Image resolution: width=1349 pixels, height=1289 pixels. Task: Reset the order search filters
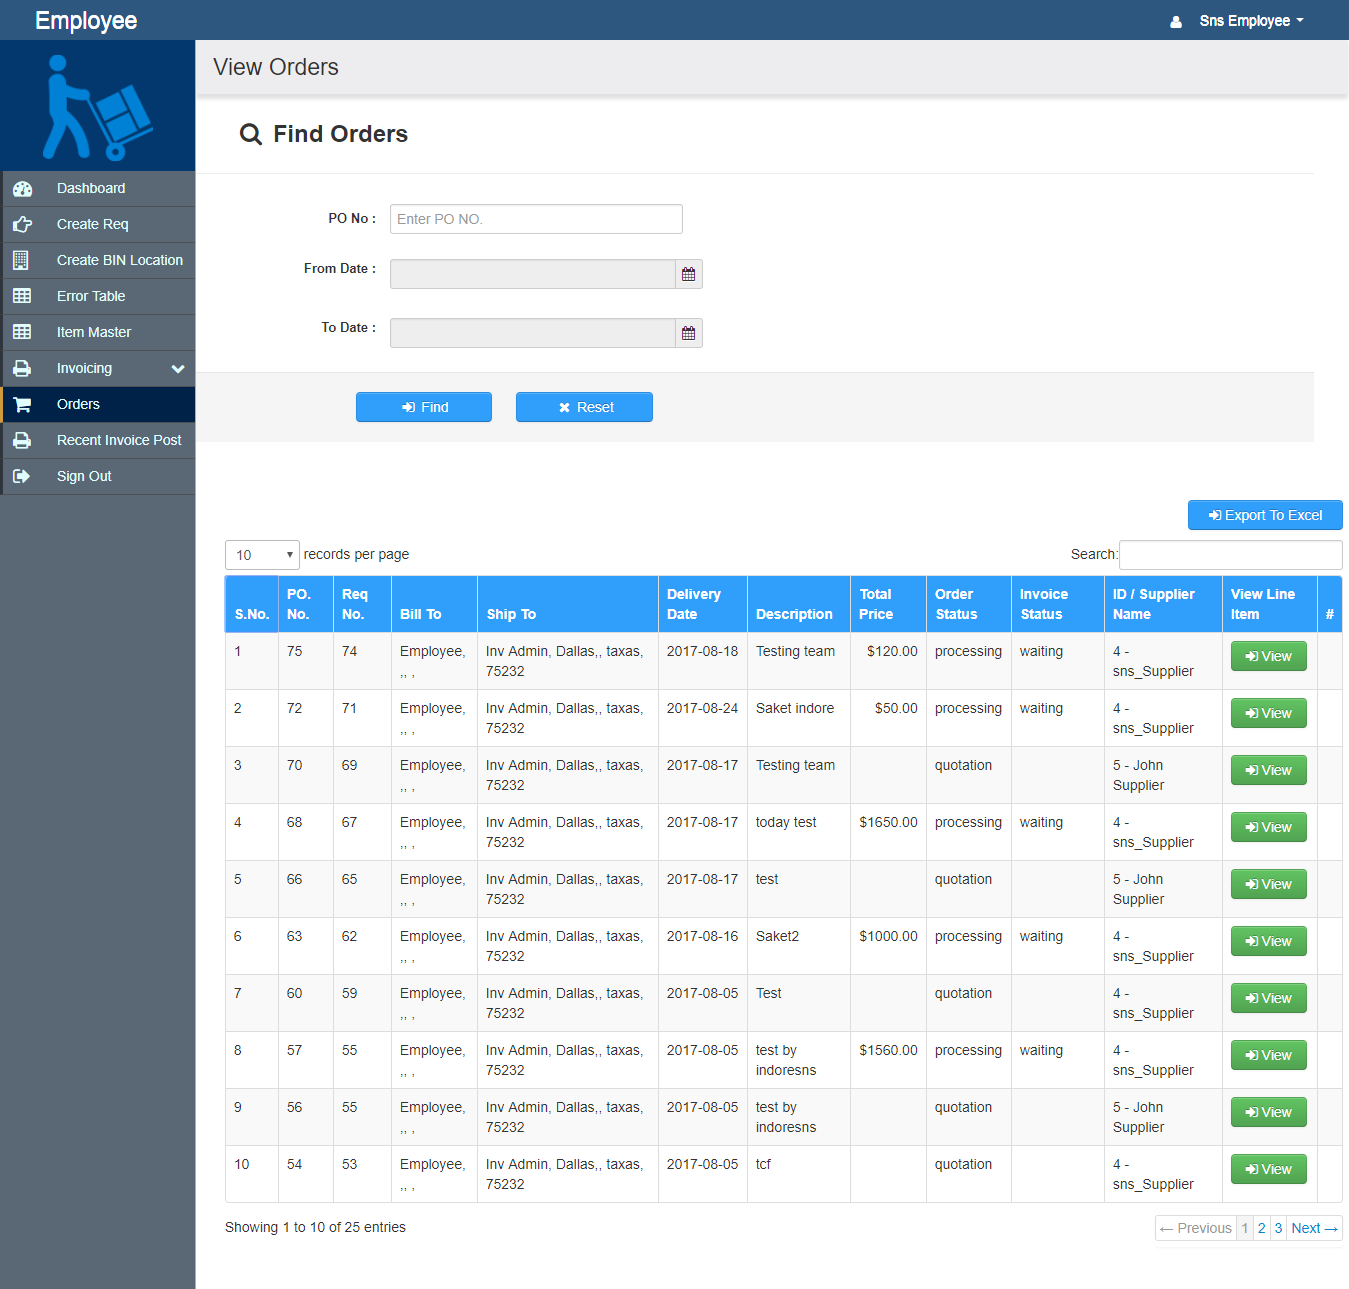(584, 407)
